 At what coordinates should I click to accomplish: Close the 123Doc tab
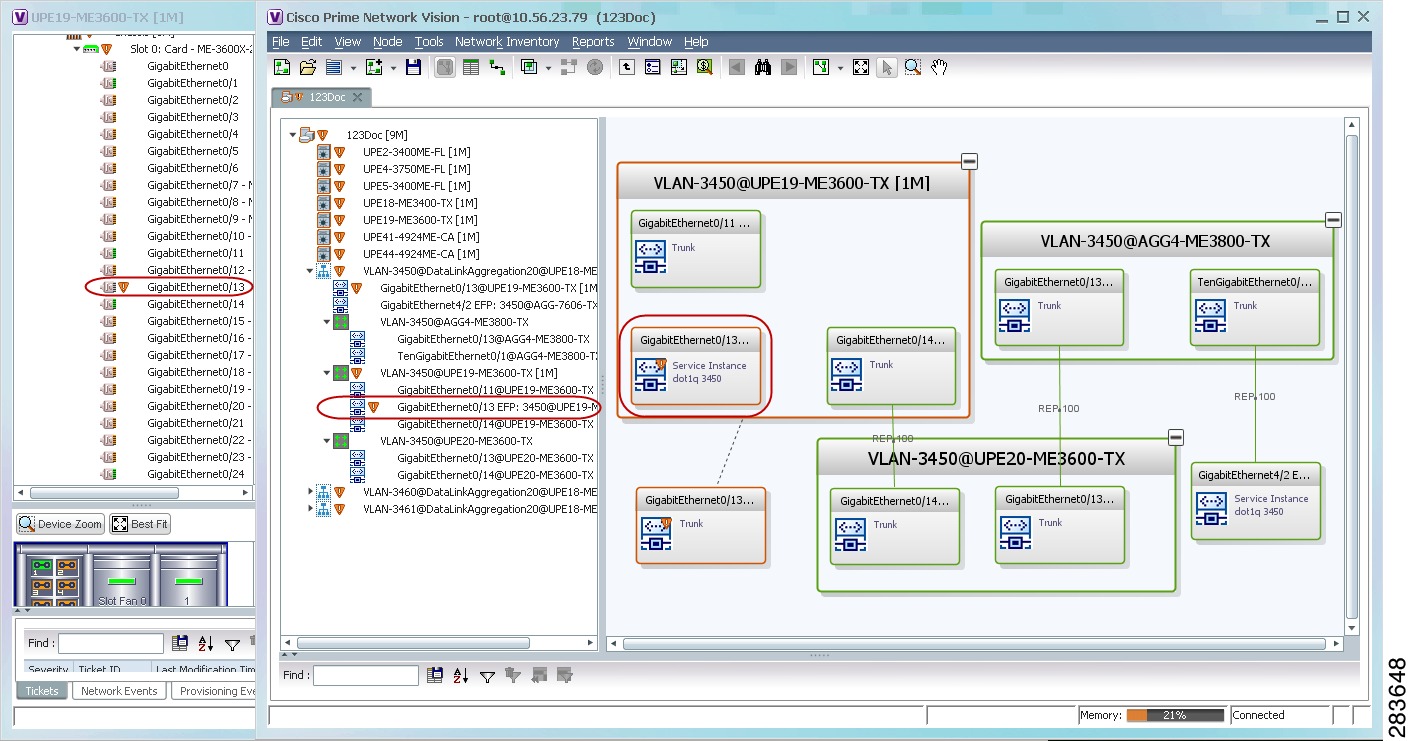click(x=357, y=97)
